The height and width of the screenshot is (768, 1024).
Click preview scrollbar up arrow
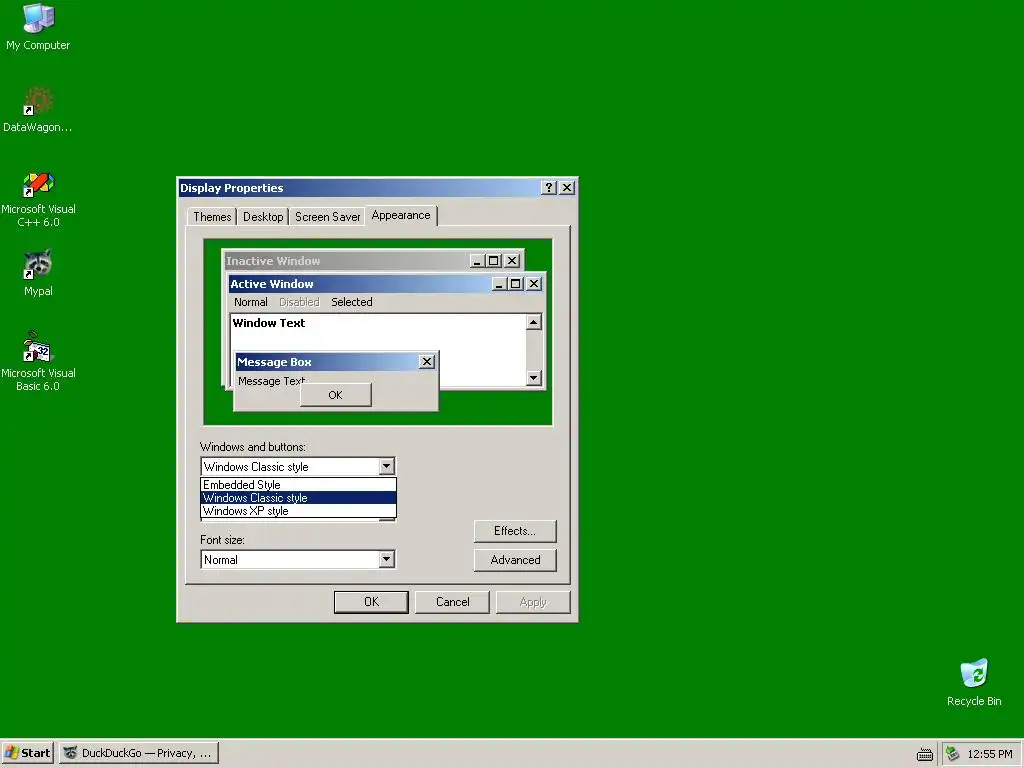[534, 322]
